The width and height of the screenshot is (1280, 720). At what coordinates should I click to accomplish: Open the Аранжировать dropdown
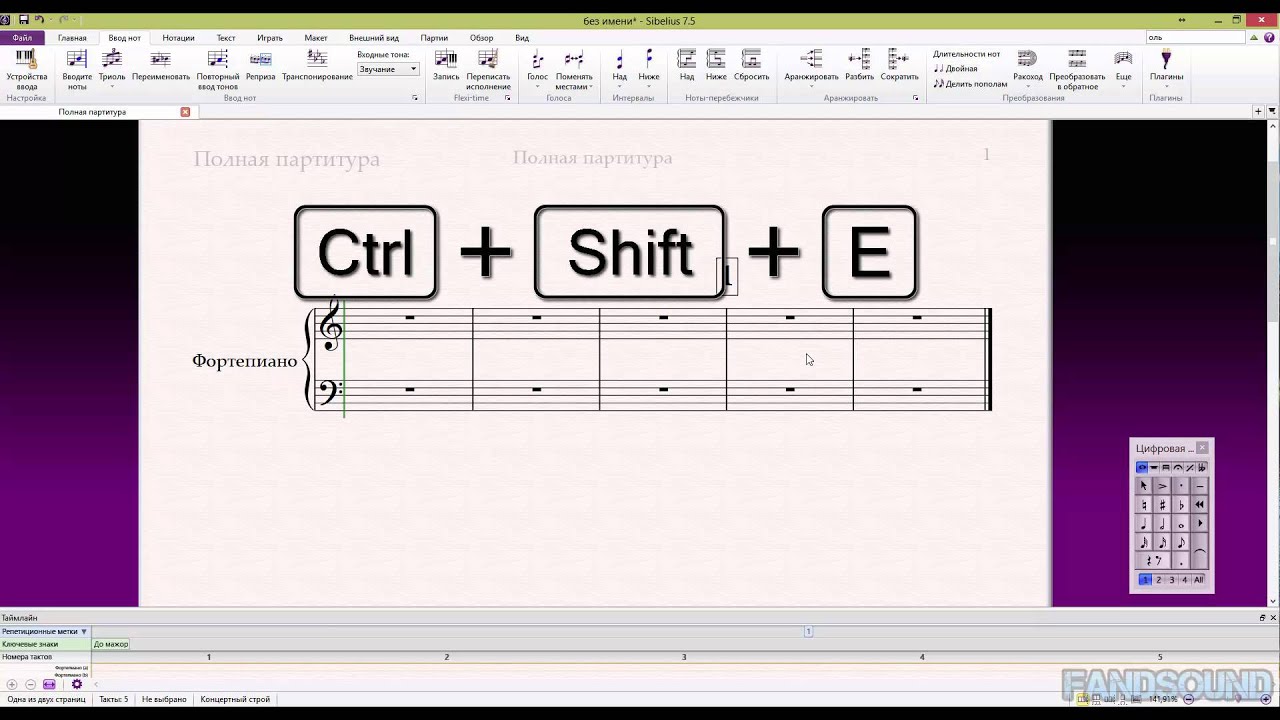pyautogui.click(x=811, y=86)
